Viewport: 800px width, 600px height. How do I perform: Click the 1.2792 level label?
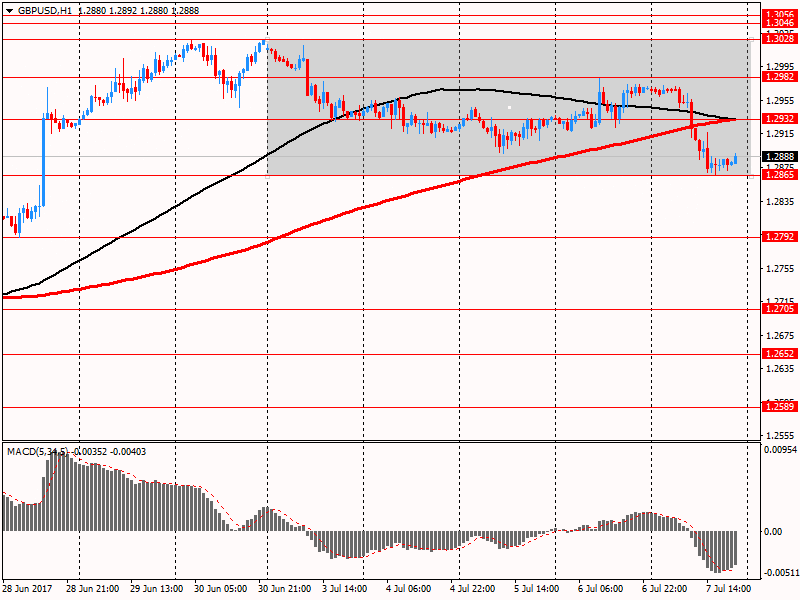pyautogui.click(x=780, y=237)
